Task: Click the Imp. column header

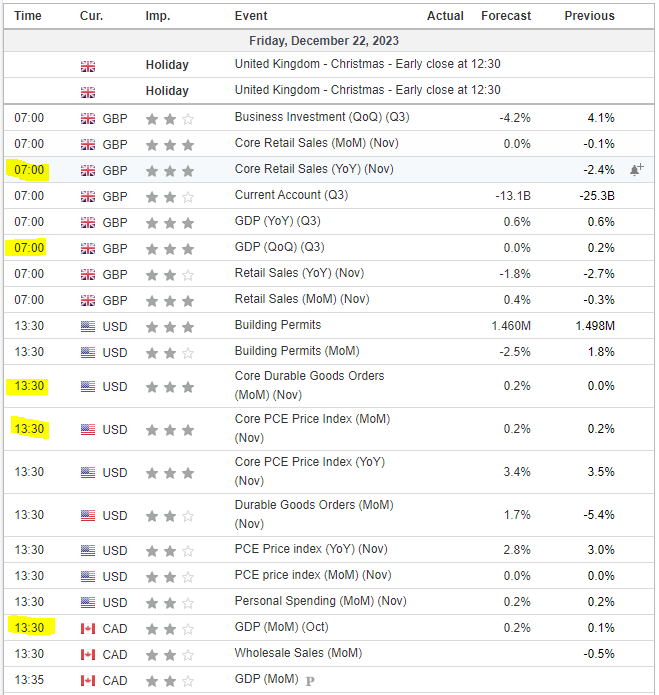Action: tap(157, 15)
